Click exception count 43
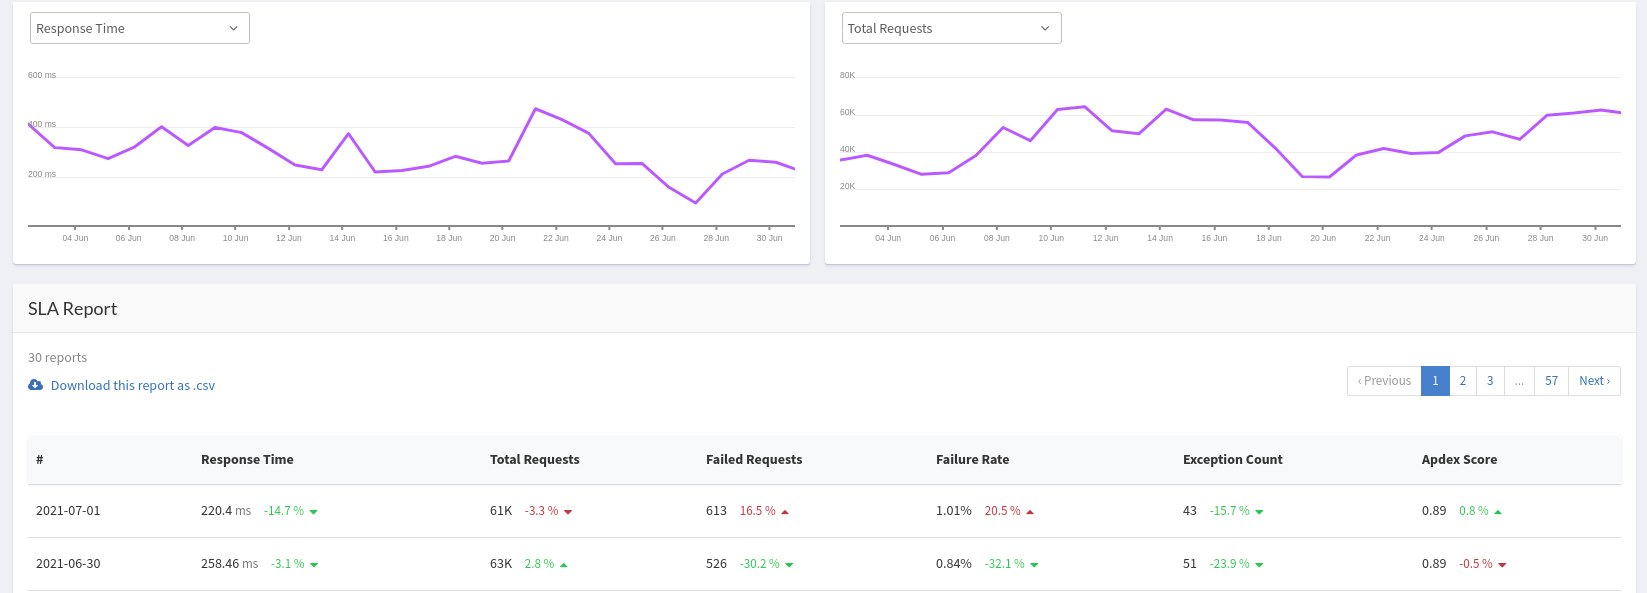This screenshot has width=1647, height=593. pos(1190,511)
